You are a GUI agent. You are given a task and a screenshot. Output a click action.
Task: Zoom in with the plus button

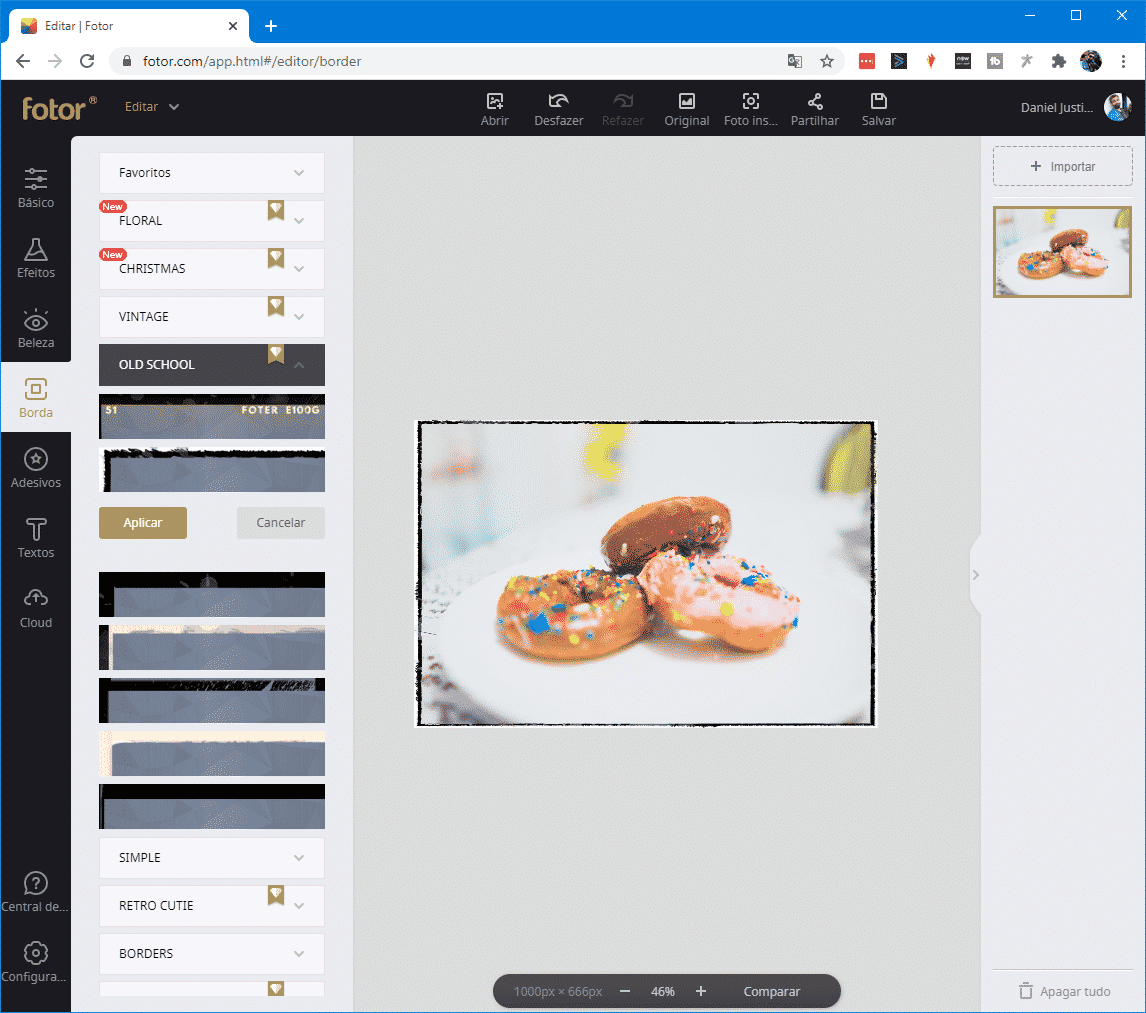(x=701, y=991)
